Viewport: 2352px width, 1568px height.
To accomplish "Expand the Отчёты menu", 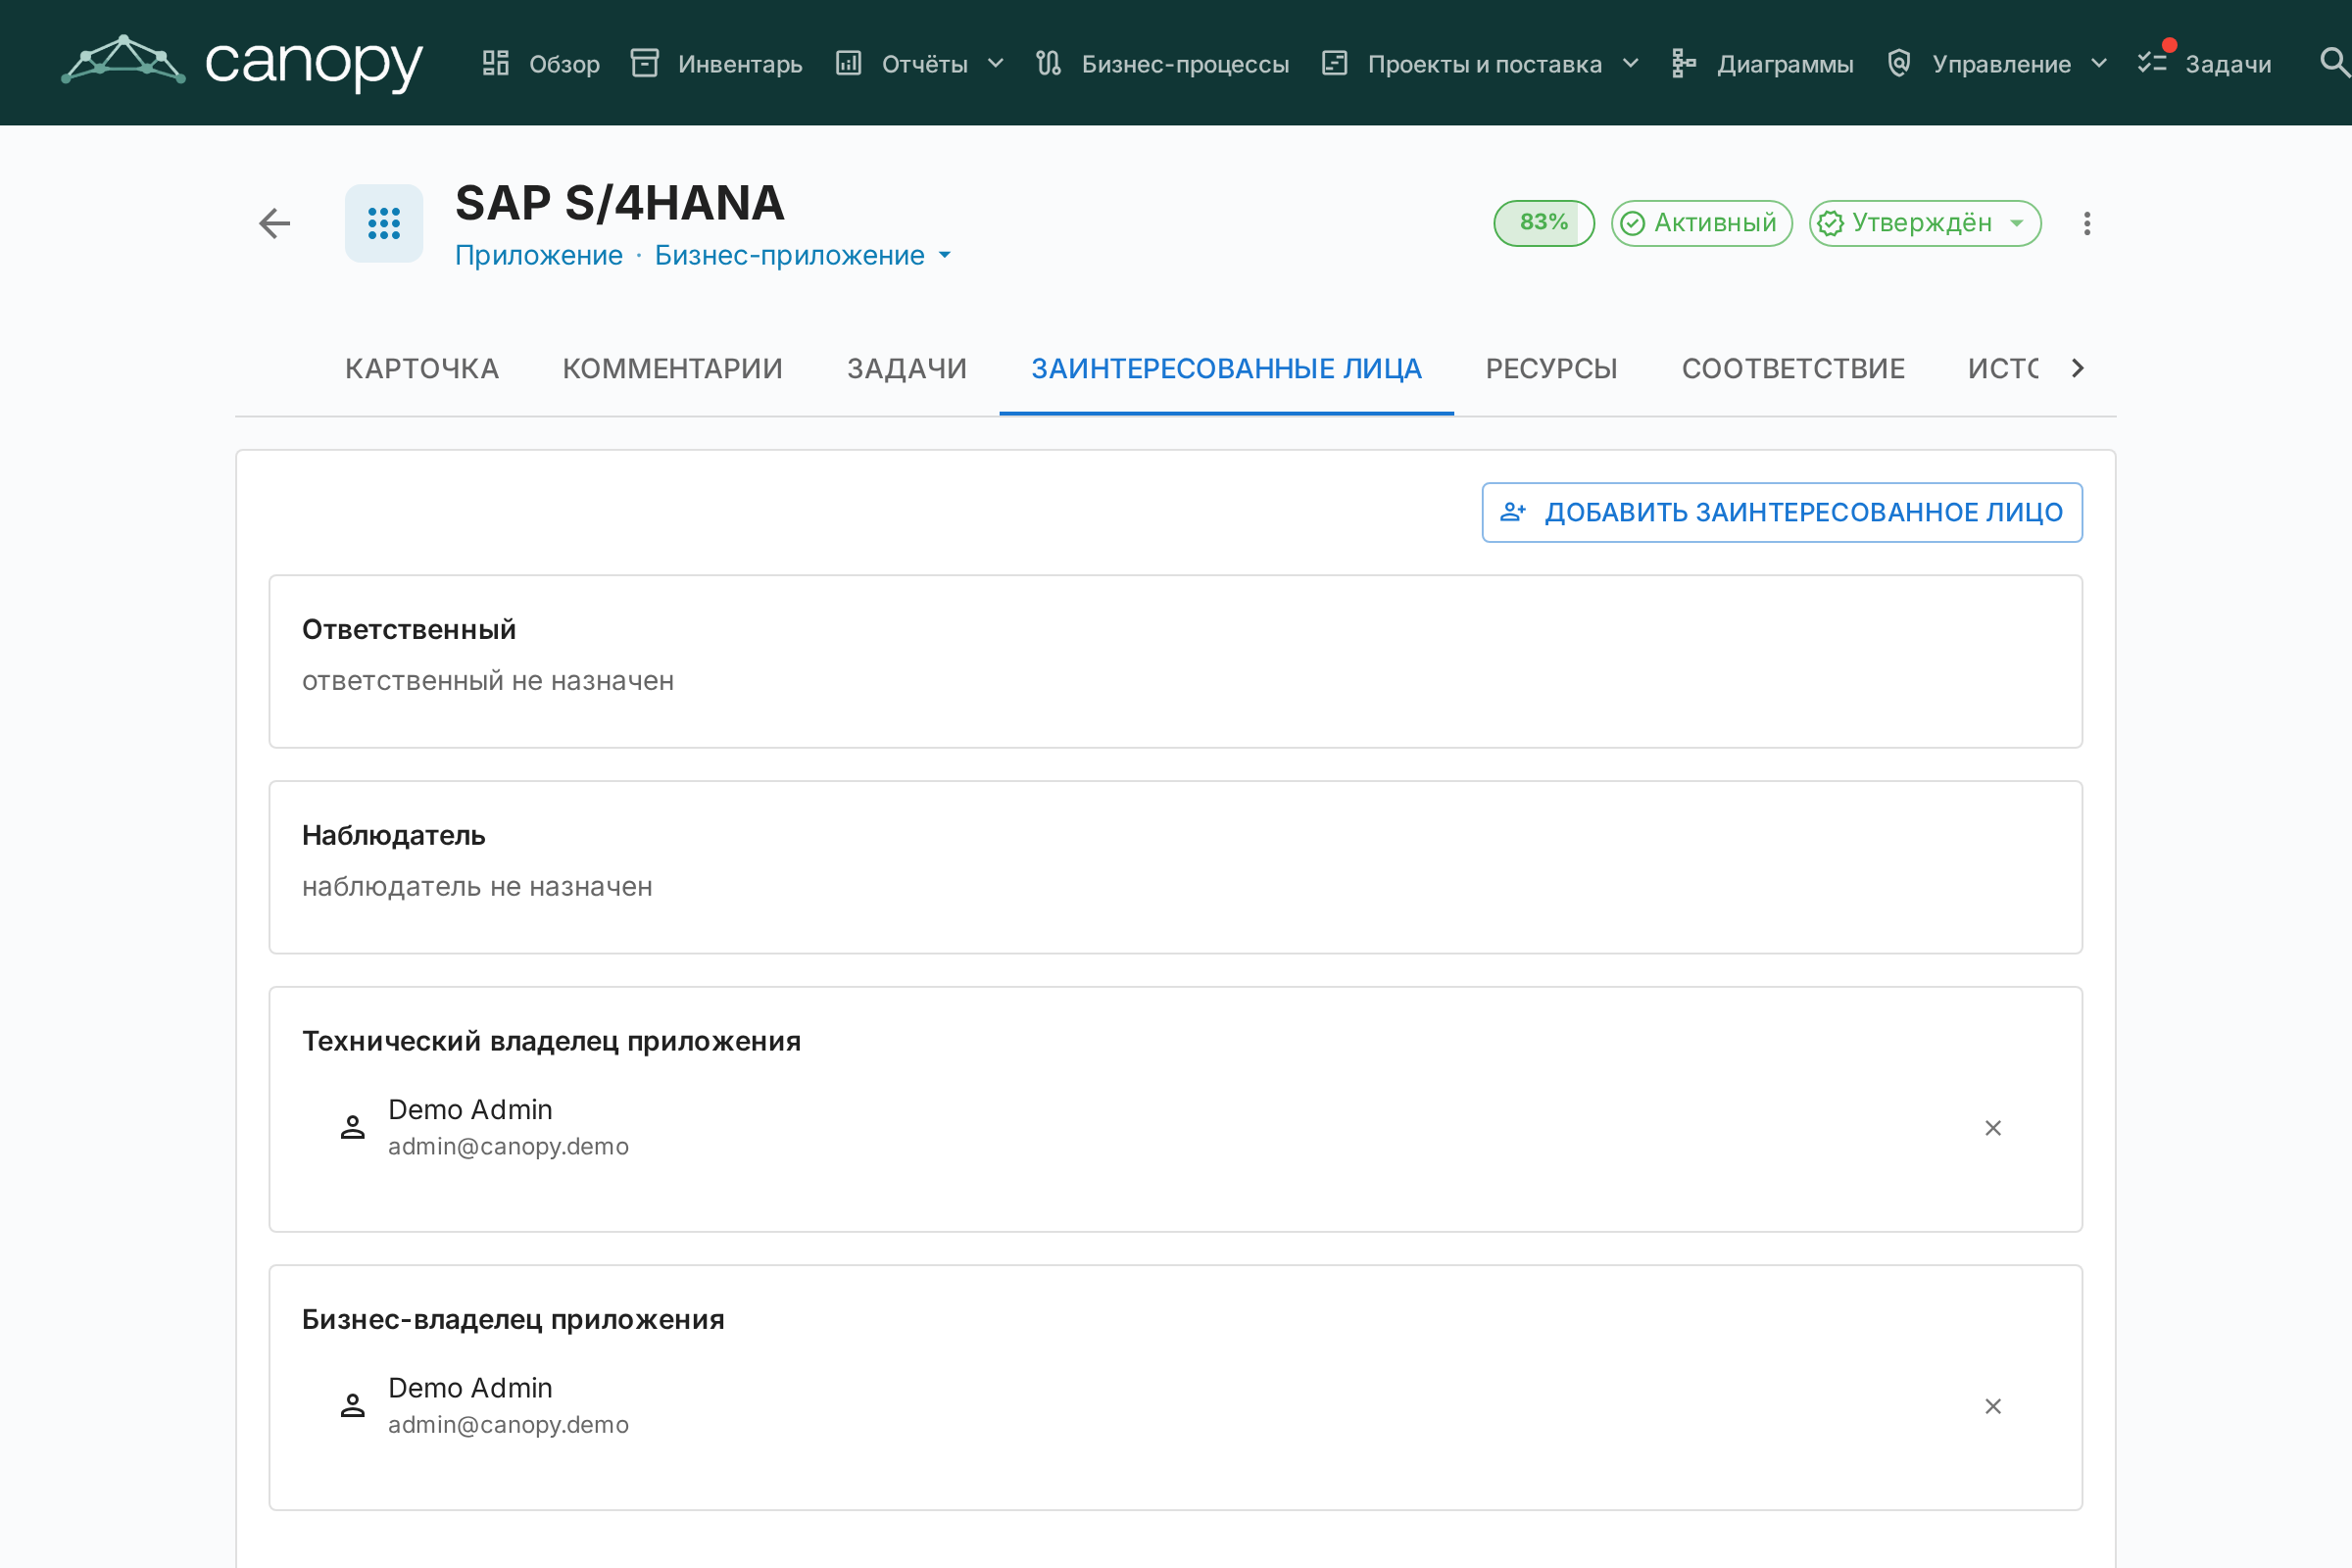I will (x=996, y=64).
